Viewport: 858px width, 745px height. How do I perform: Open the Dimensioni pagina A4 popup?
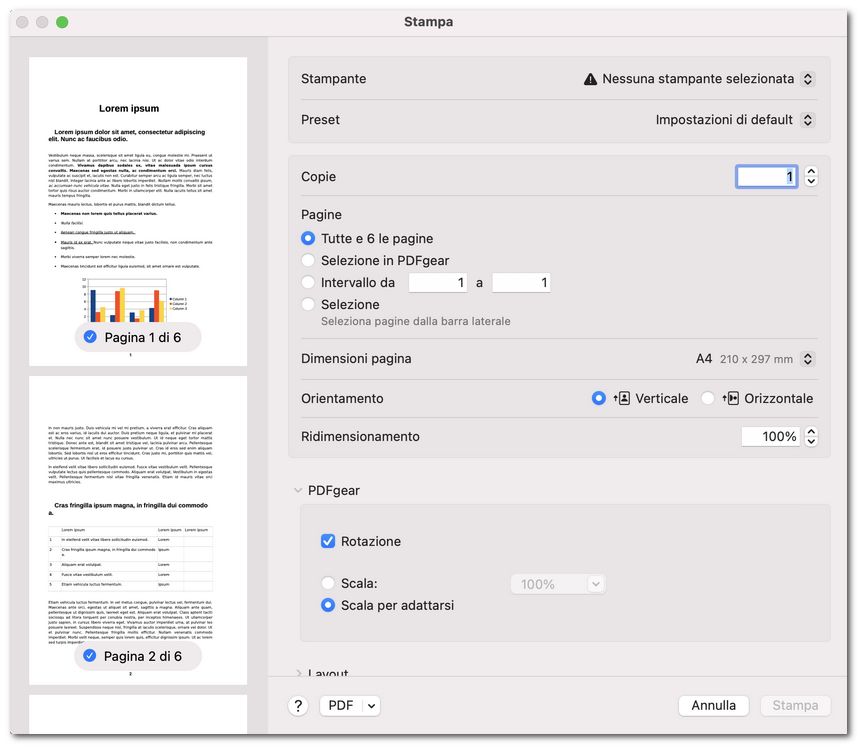point(808,359)
